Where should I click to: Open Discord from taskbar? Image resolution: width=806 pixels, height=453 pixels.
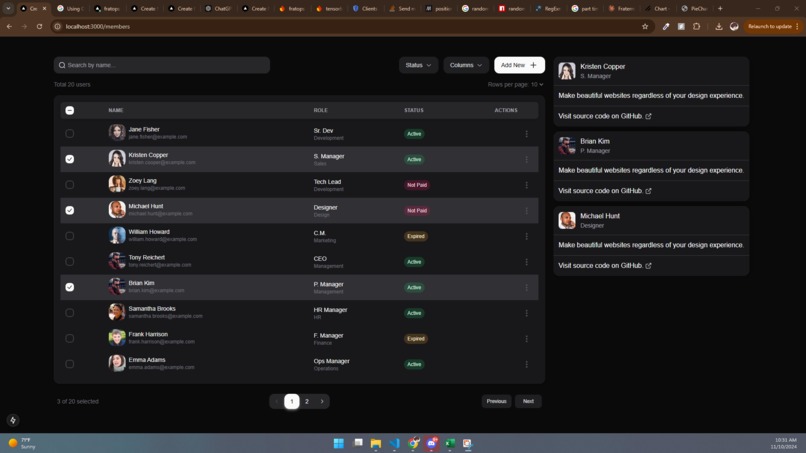[431, 443]
